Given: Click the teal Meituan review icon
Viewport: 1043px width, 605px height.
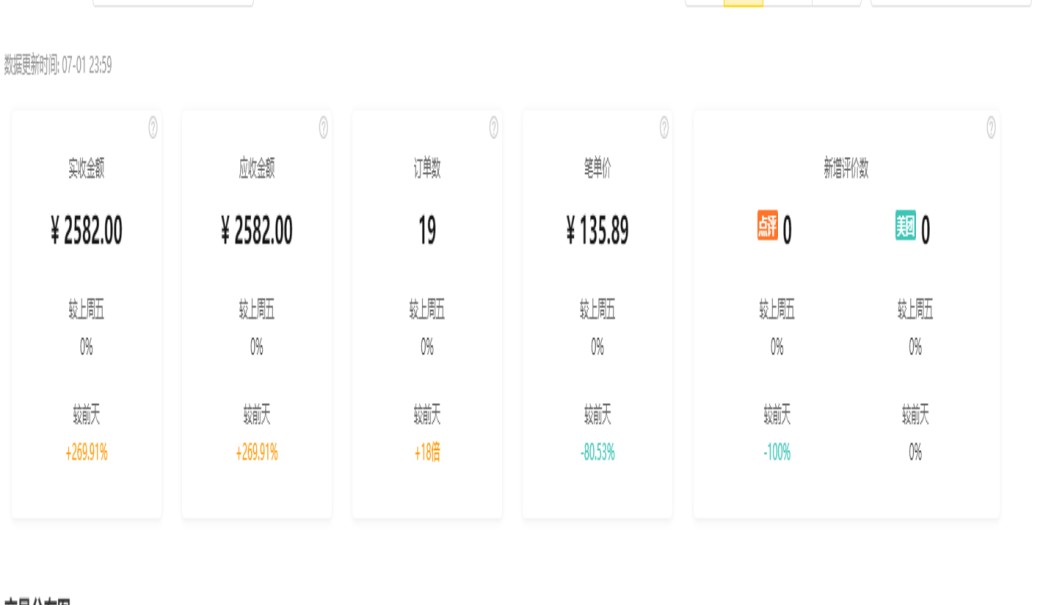Looking at the screenshot, I should coord(905,226).
